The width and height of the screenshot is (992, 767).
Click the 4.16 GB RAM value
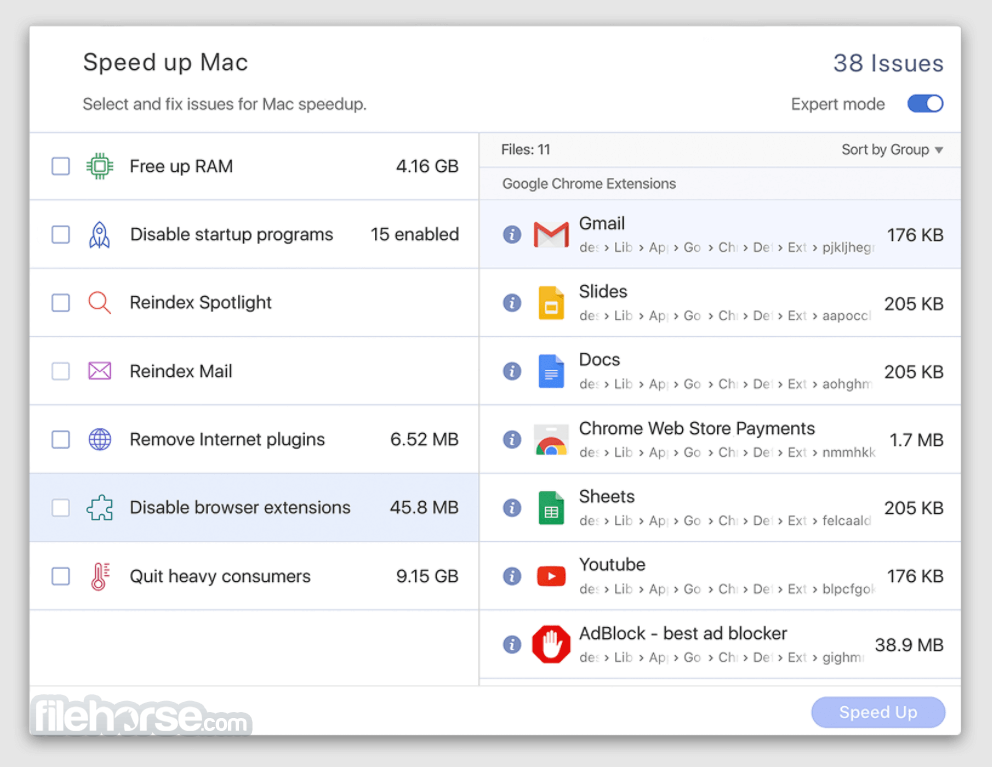coord(427,166)
